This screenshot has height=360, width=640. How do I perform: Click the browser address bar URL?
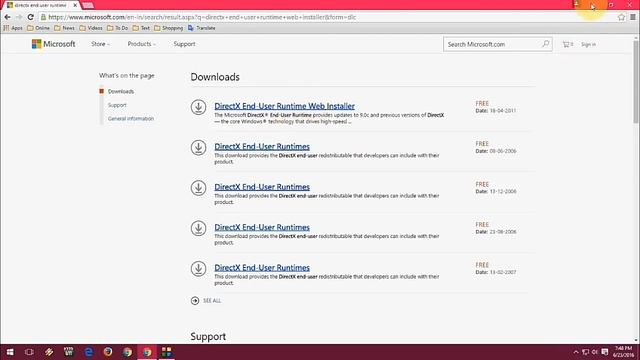point(202,17)
